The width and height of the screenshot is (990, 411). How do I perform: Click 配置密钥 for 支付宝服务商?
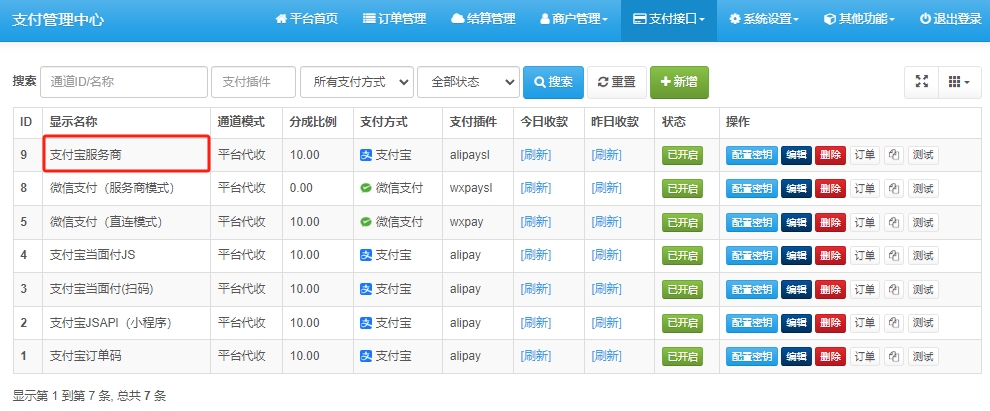[752, 155]
